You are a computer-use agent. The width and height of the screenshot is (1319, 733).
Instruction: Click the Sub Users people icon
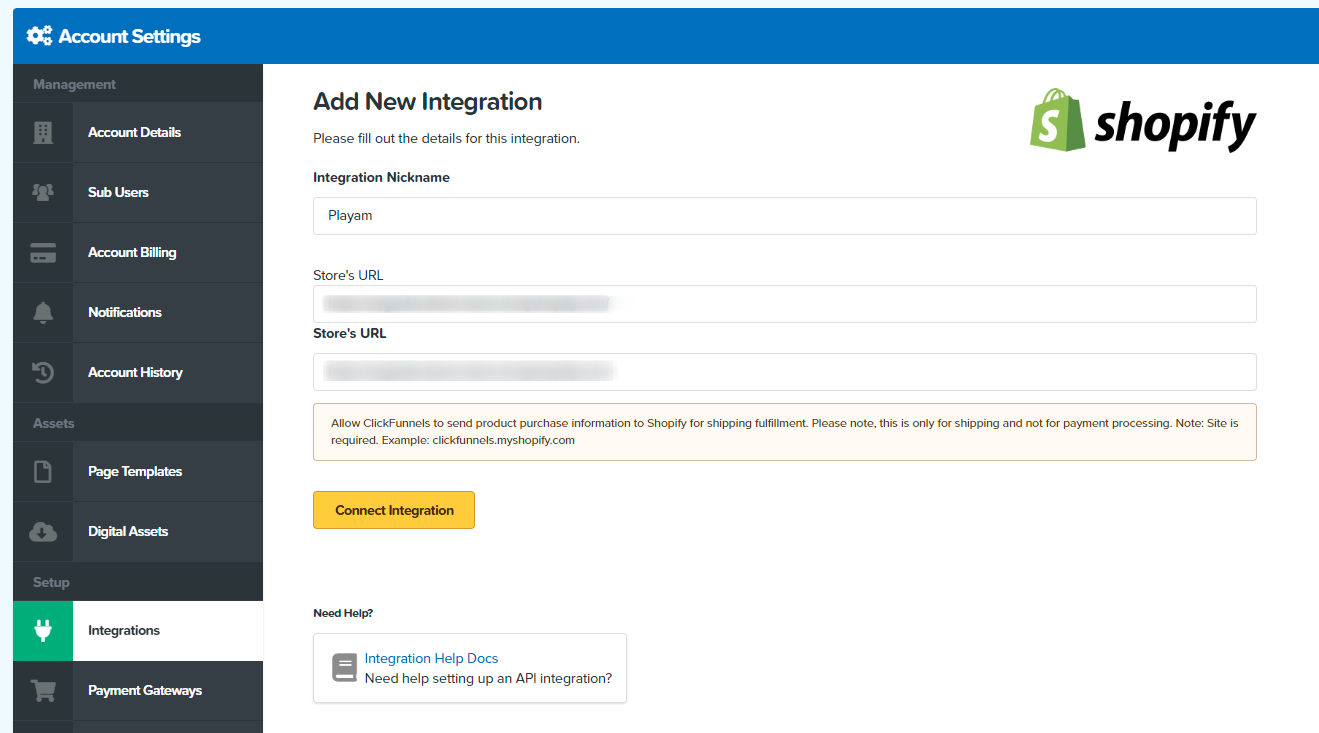43,193
